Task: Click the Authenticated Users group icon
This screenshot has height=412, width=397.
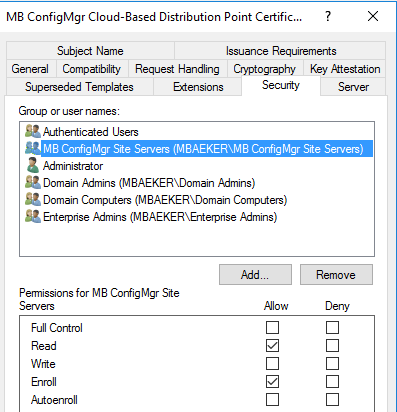Action: click(x=33, y=131)
